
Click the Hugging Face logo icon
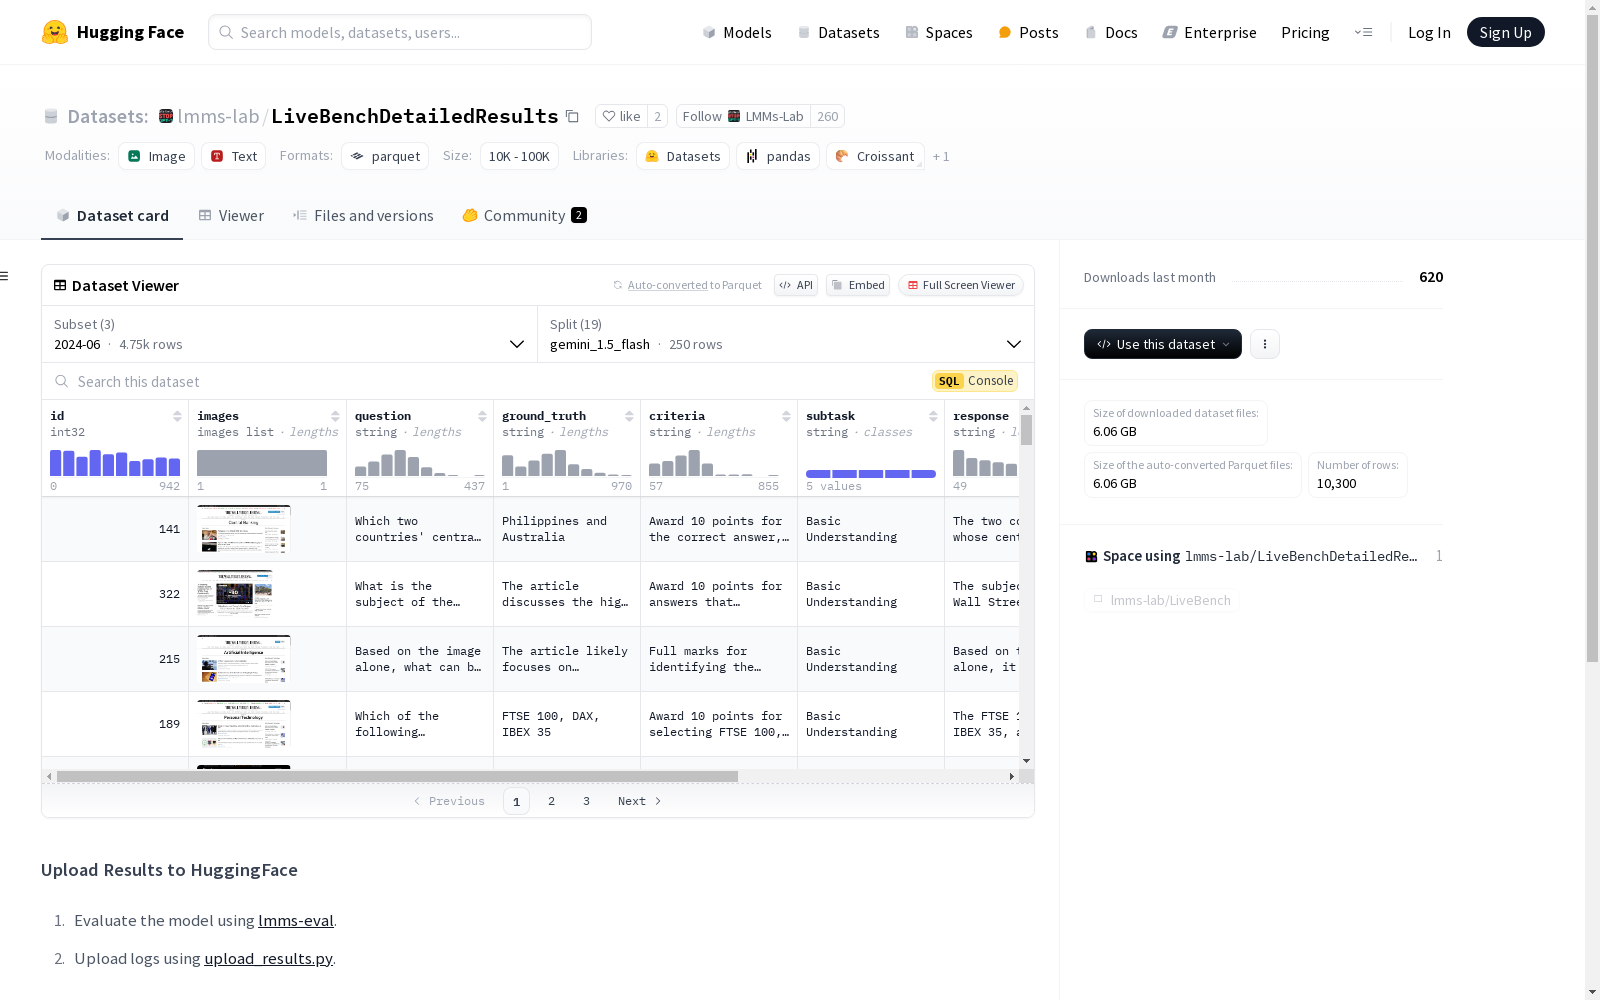(x=55, y=32)
